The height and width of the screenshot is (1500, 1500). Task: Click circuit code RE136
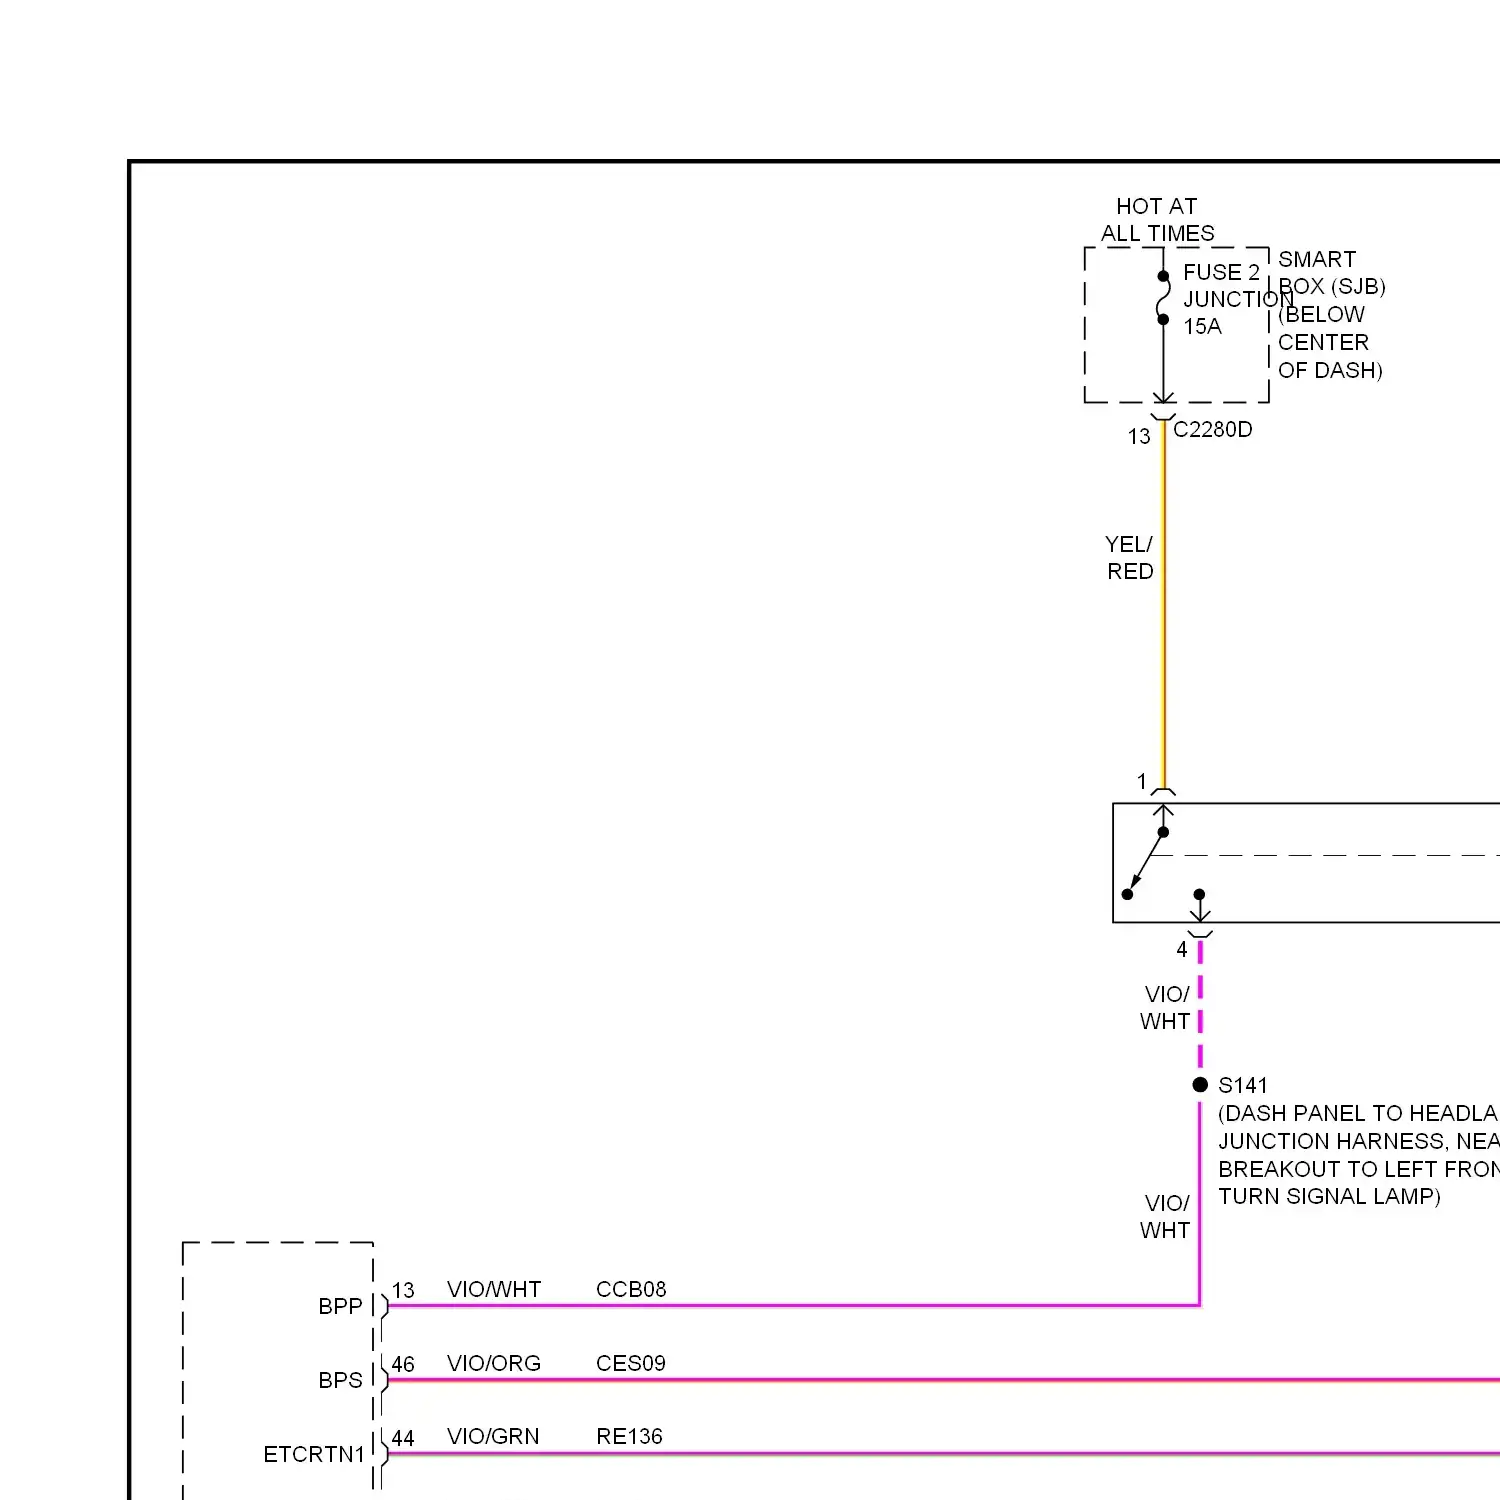click(x=630, y=1436)
